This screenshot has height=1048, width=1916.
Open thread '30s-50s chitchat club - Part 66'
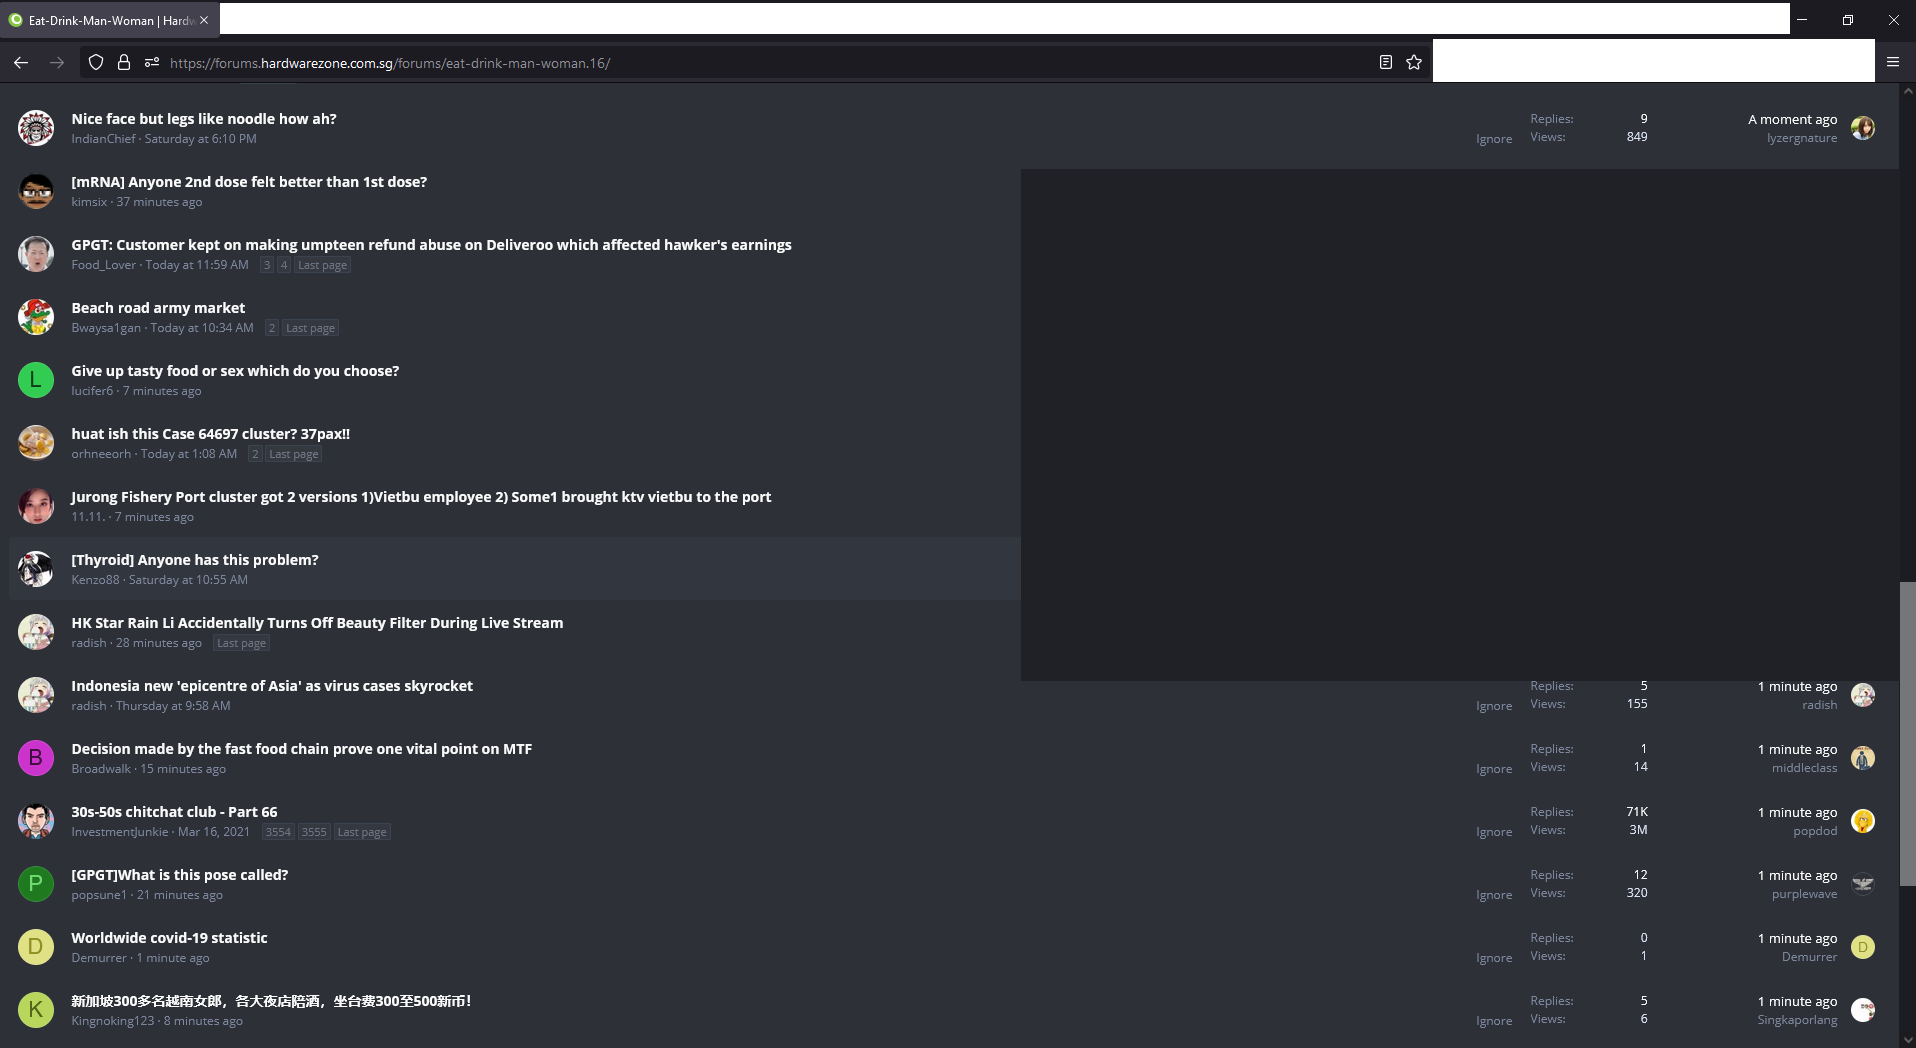coord(174,812)
